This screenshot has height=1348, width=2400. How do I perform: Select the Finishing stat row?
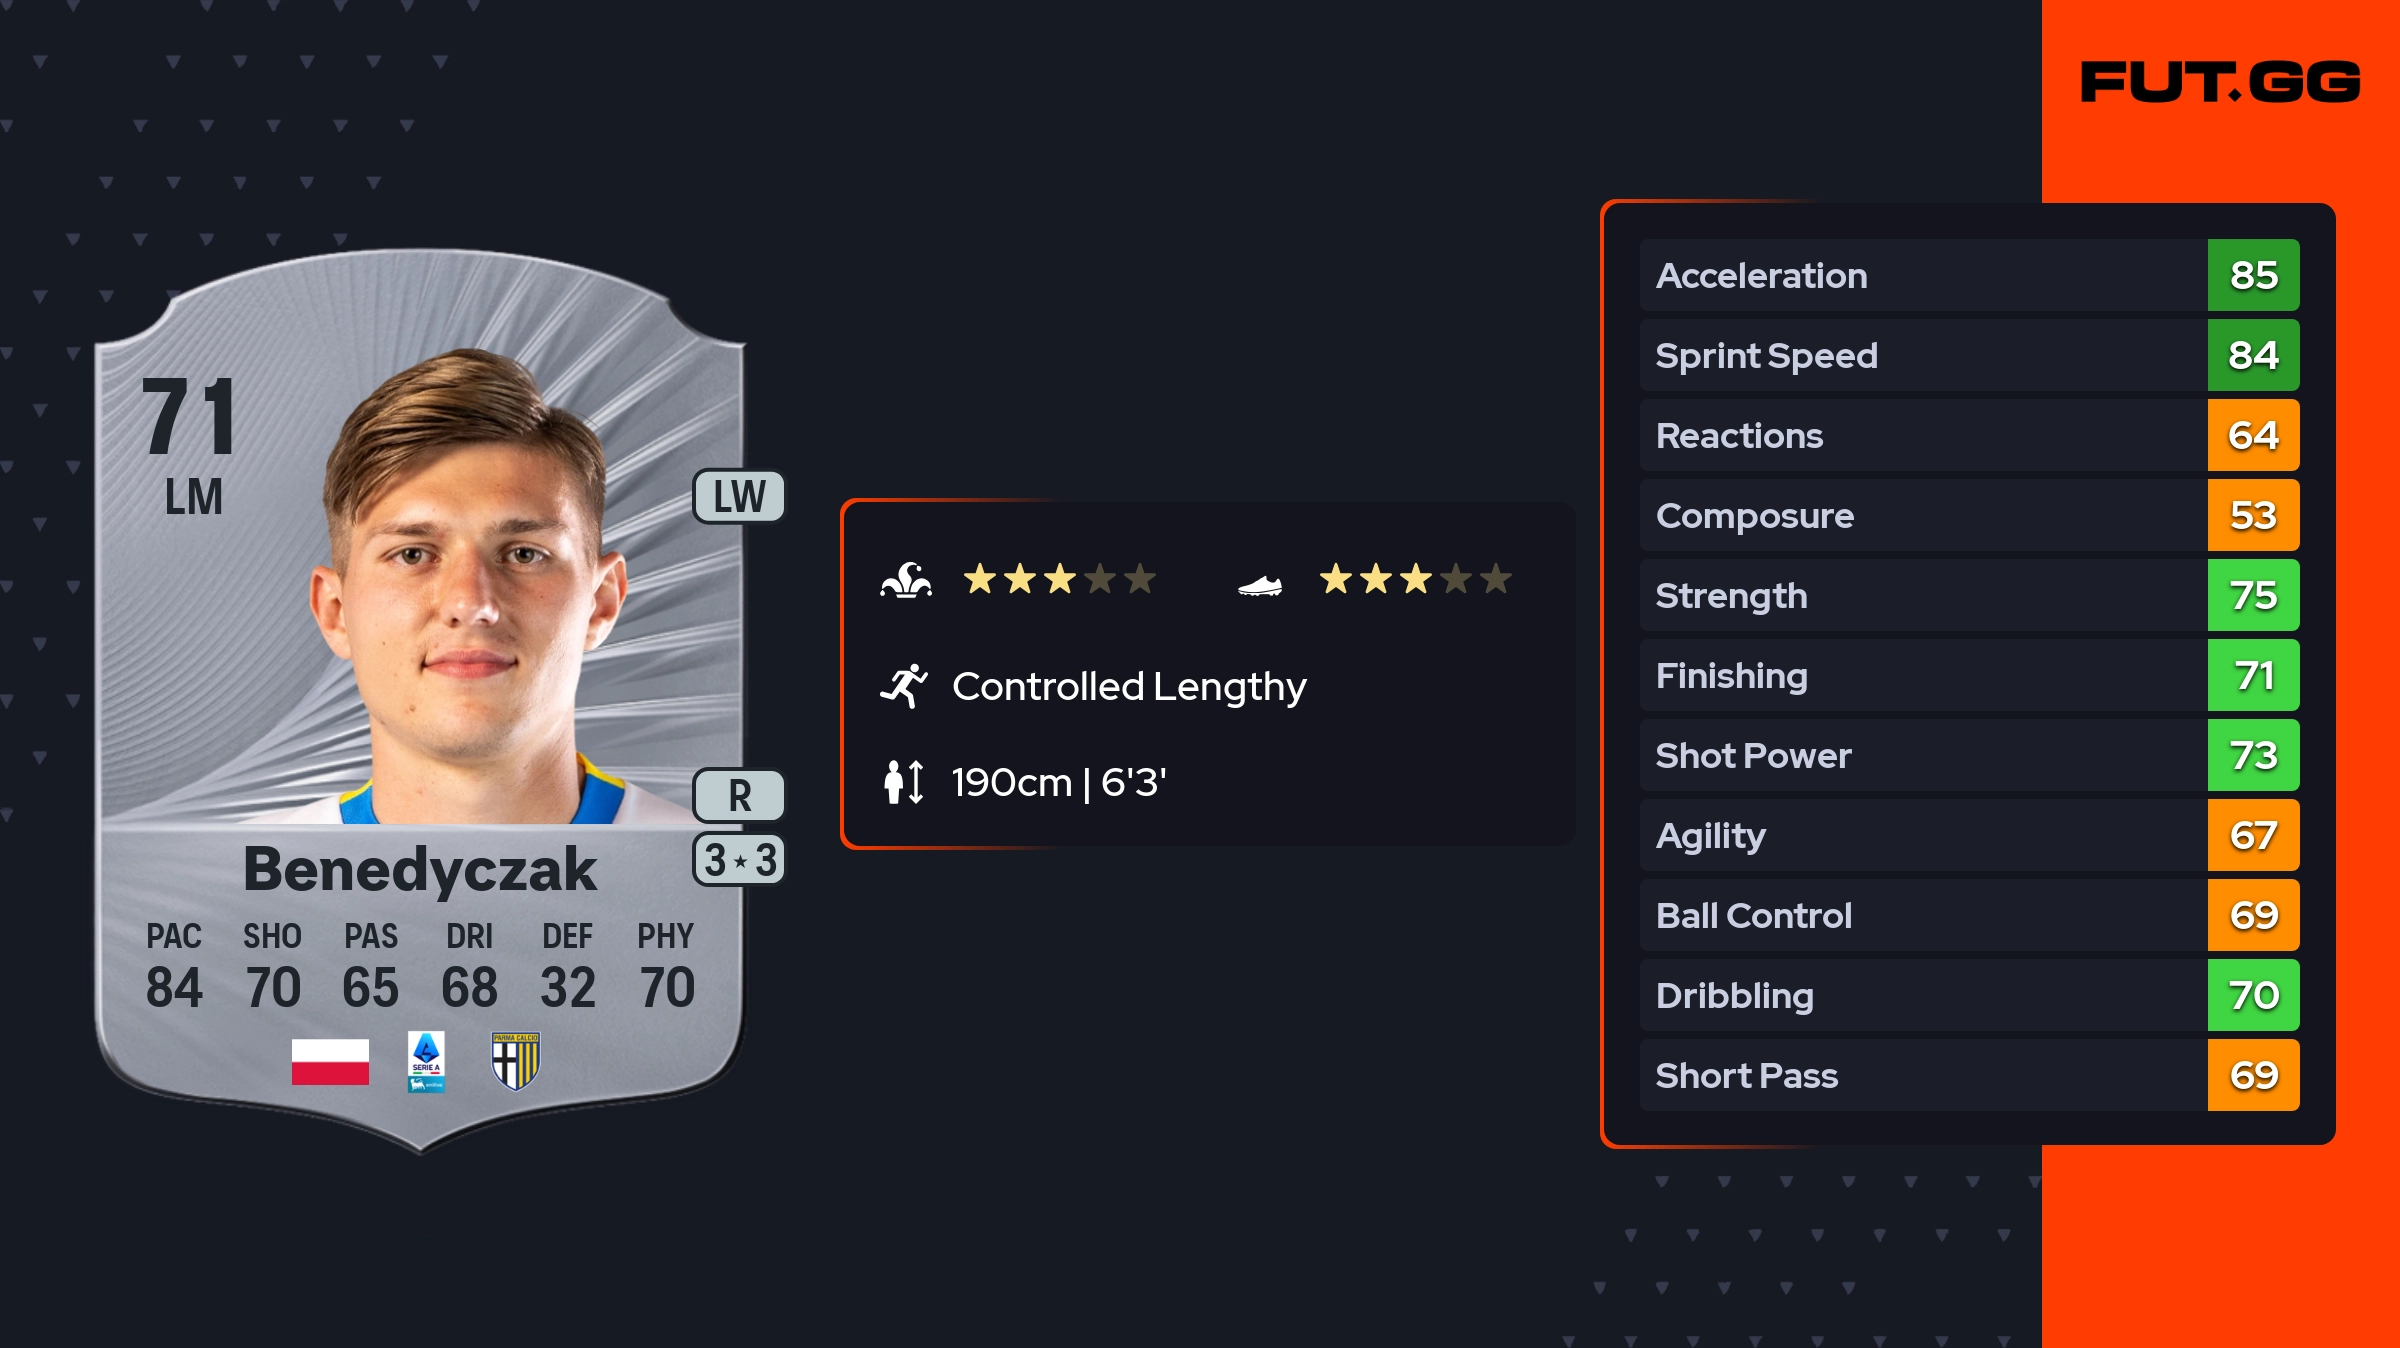(x=1920, y=675)
